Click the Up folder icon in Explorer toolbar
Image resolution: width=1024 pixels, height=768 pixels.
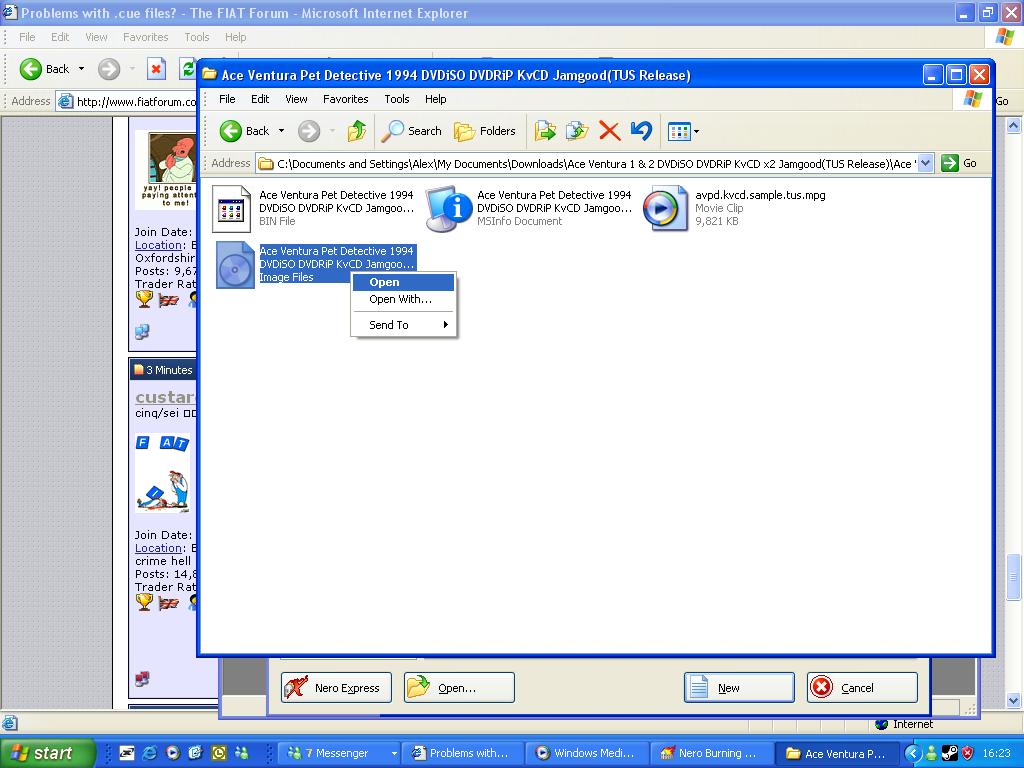(x=357, y=131)
